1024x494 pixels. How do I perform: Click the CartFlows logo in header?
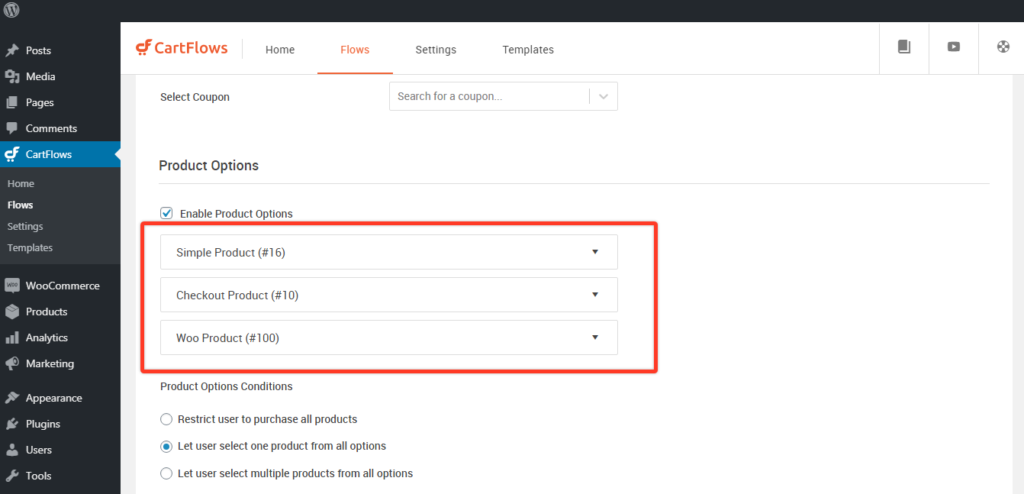182,48
